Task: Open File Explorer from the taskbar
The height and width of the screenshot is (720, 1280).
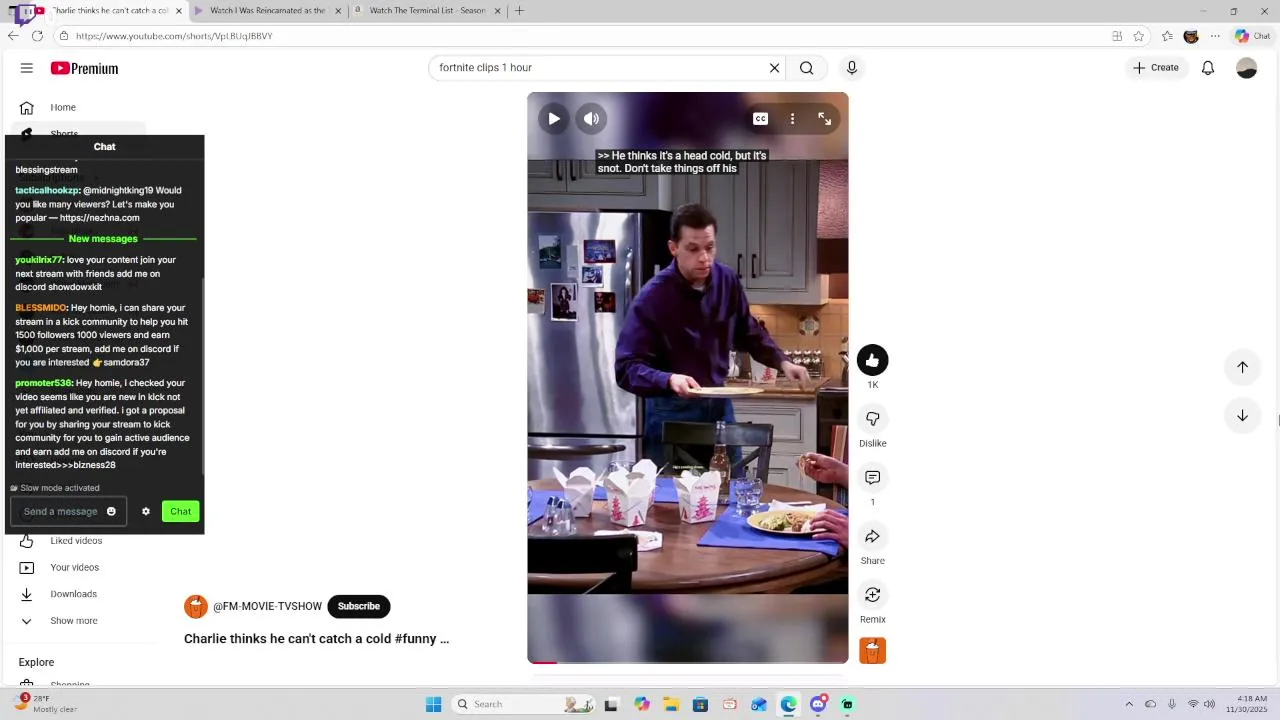Action: tap(671, 704)
